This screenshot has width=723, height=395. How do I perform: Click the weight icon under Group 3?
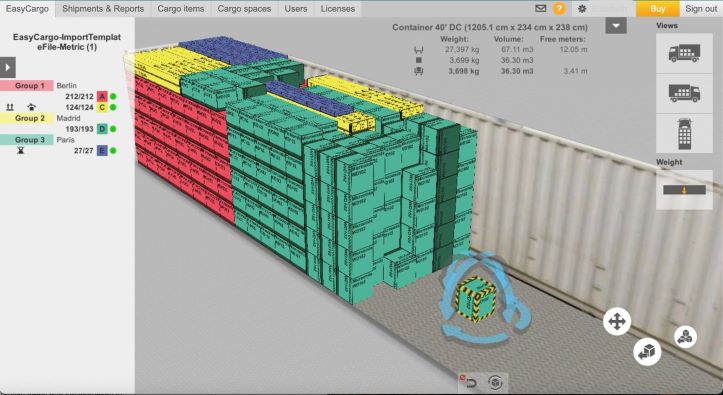(x=20, y=150)
